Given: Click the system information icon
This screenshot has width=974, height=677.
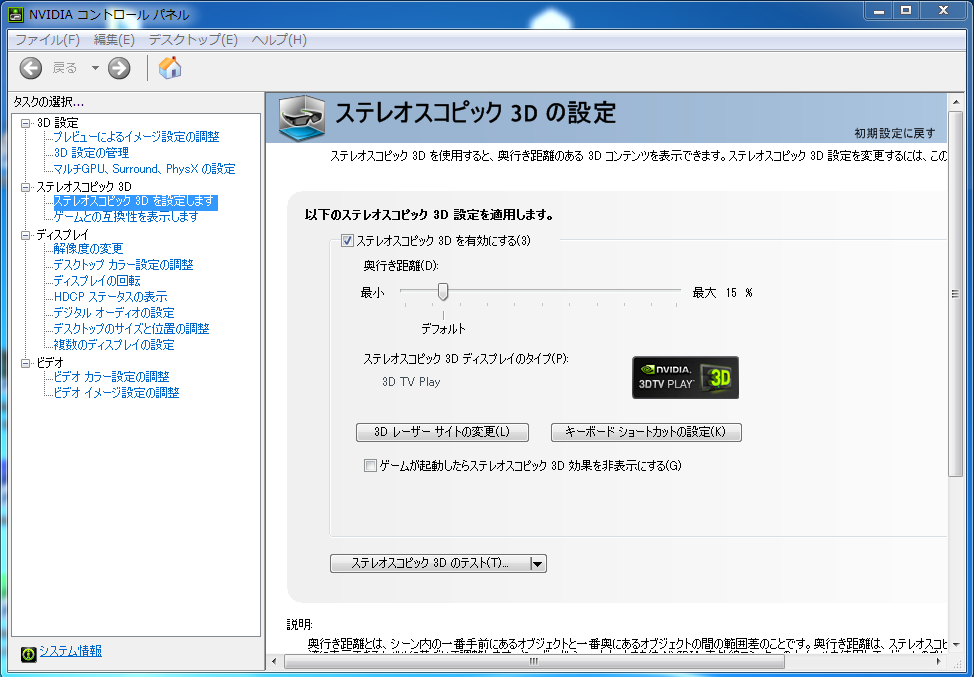Looking at the screenshot, I should click(28, 653).
